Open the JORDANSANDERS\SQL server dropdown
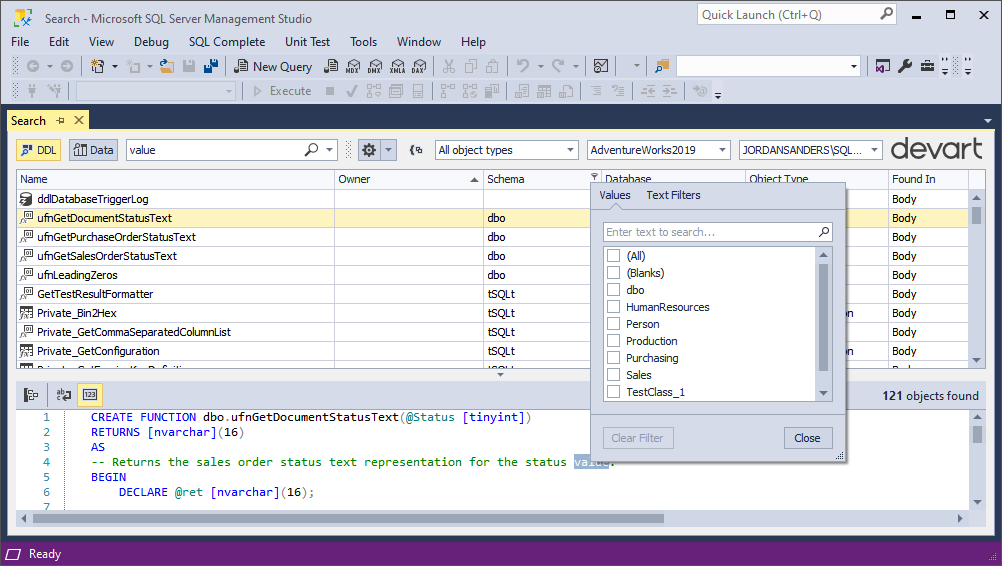Screen dimensions: 1002x566 [810, 150]
